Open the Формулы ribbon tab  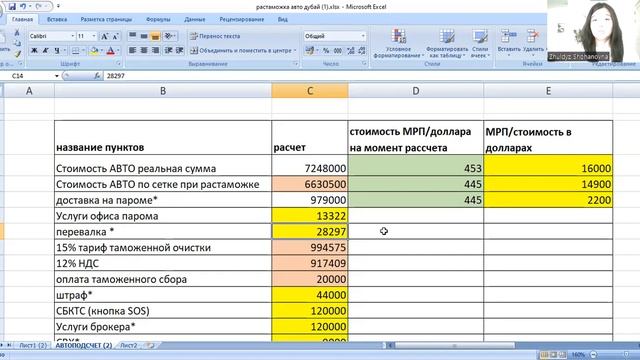pos(158,19)
